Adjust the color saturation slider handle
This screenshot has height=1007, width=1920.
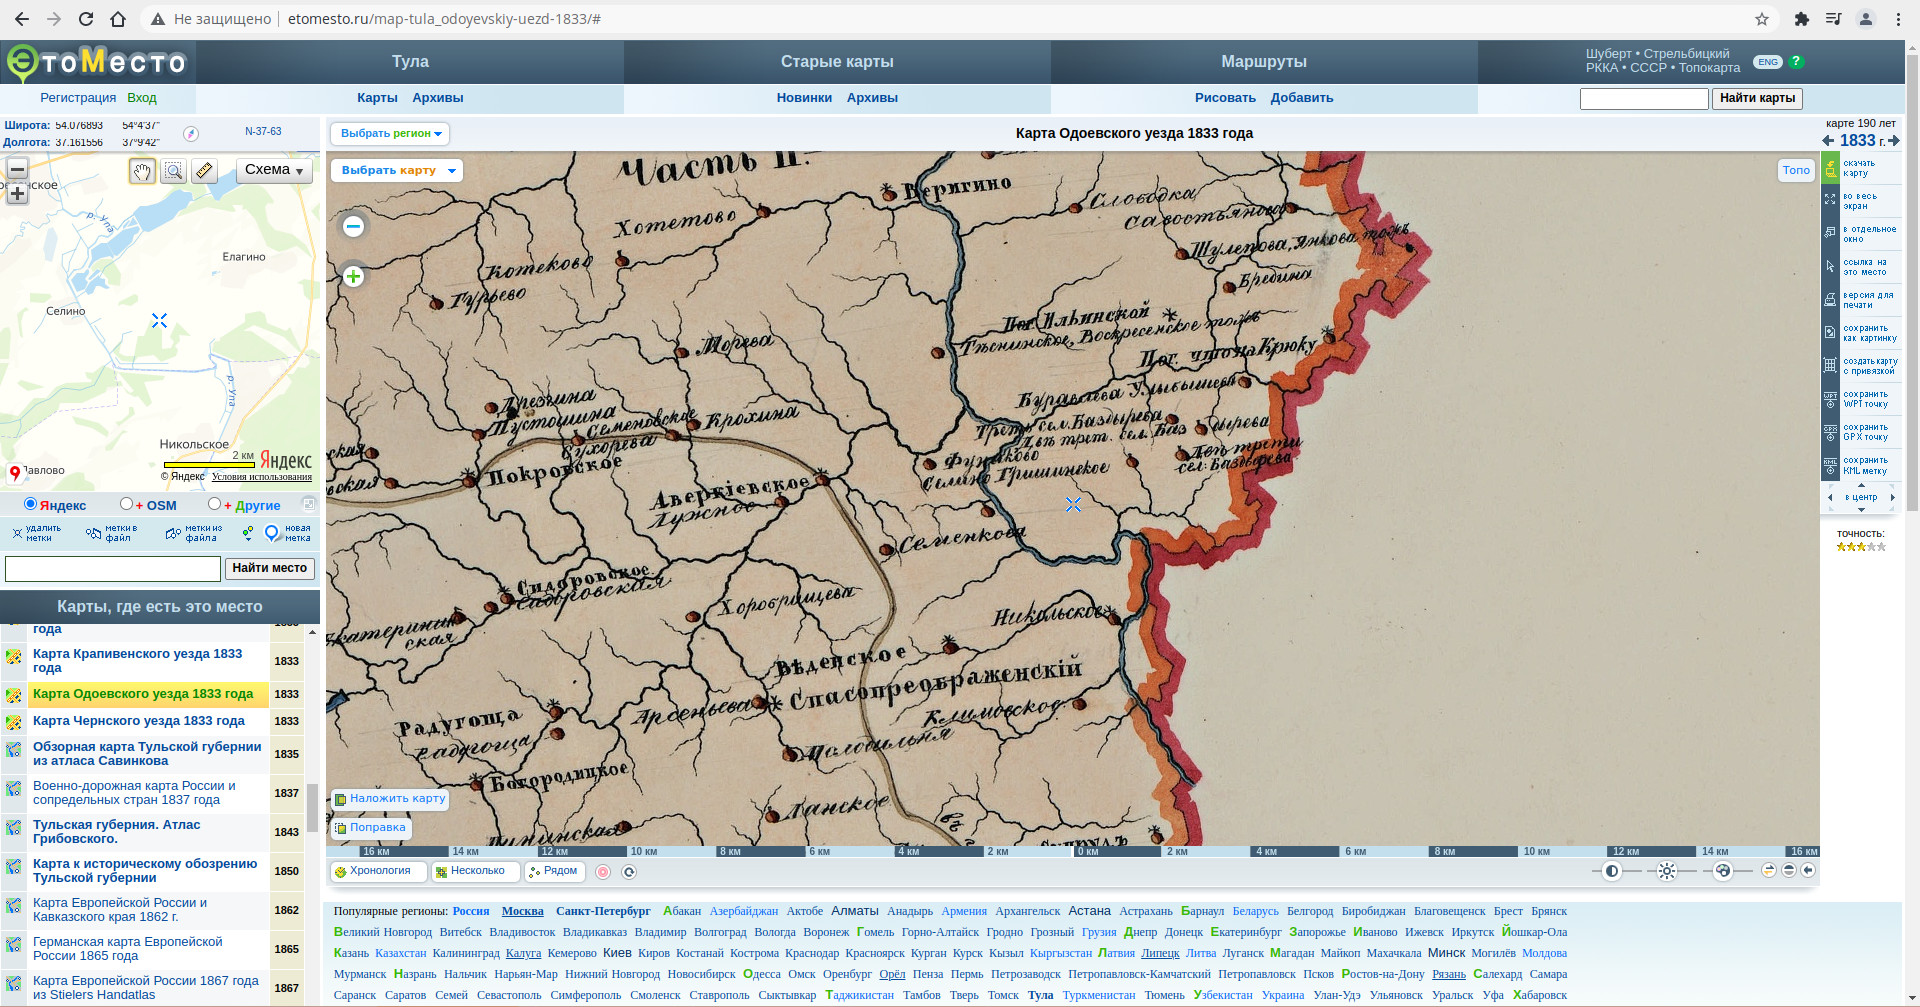click(x=1723, y=871)
